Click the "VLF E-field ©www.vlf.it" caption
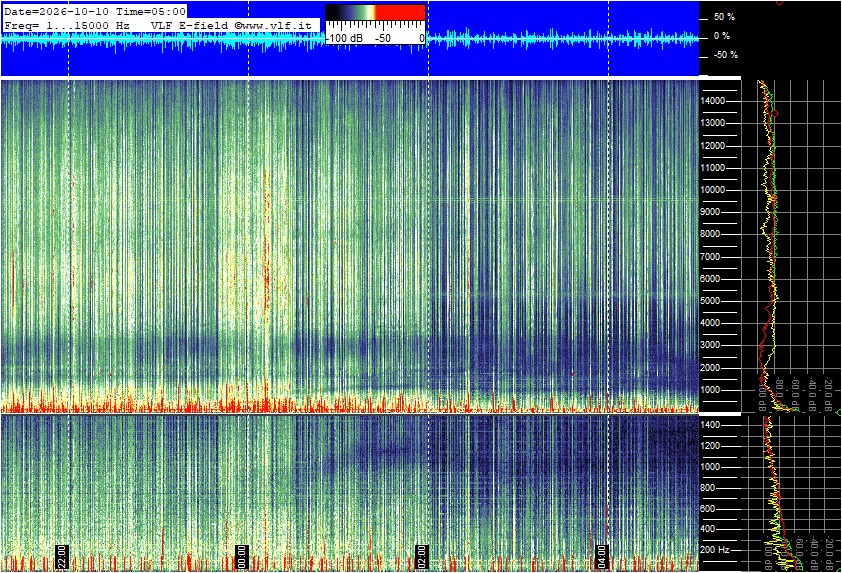842x573 pixels. pos(231,25)
